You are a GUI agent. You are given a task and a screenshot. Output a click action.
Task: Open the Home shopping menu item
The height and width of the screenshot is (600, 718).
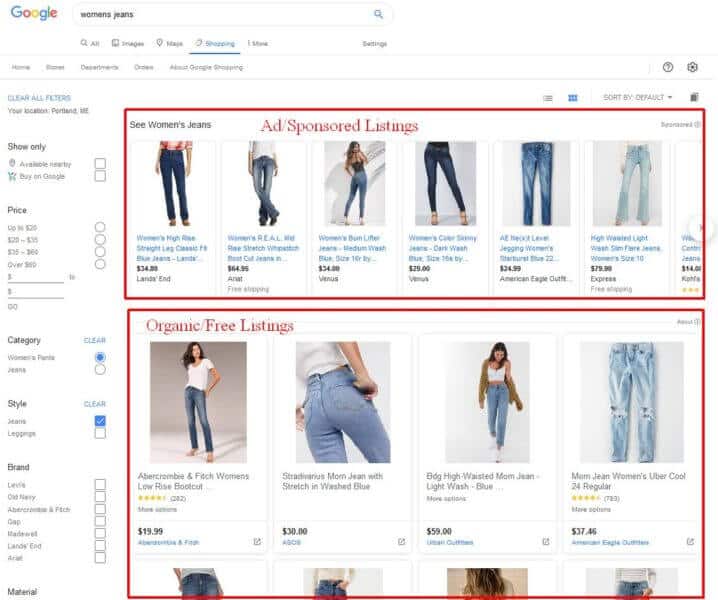pos(21,67)
